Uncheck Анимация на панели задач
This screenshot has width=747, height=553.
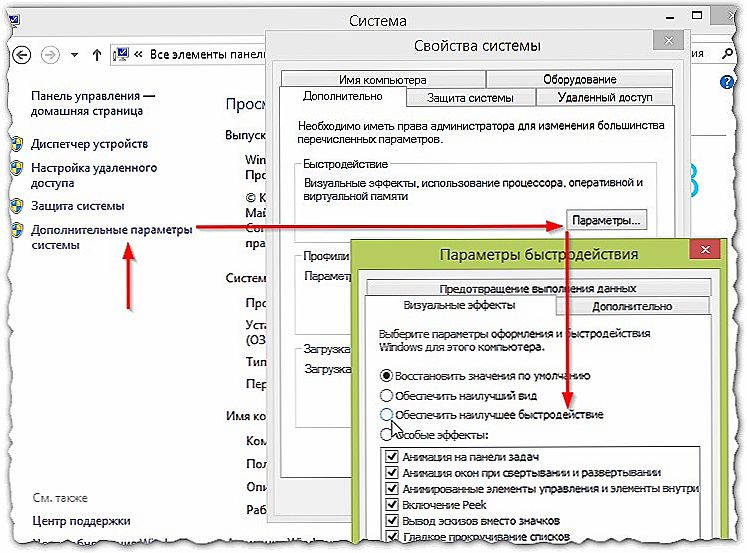point(392,457)
